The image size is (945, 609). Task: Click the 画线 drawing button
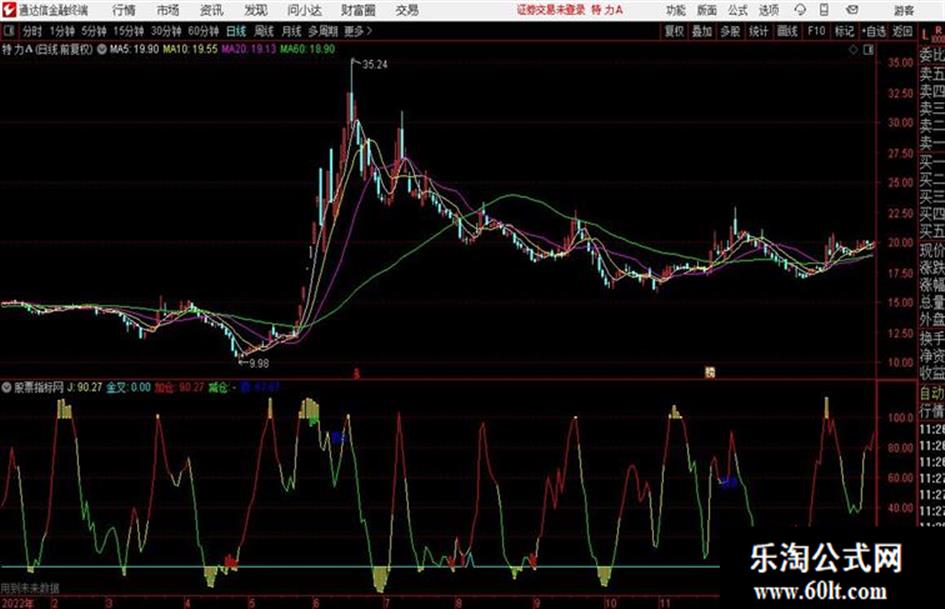tap(787, 31)
